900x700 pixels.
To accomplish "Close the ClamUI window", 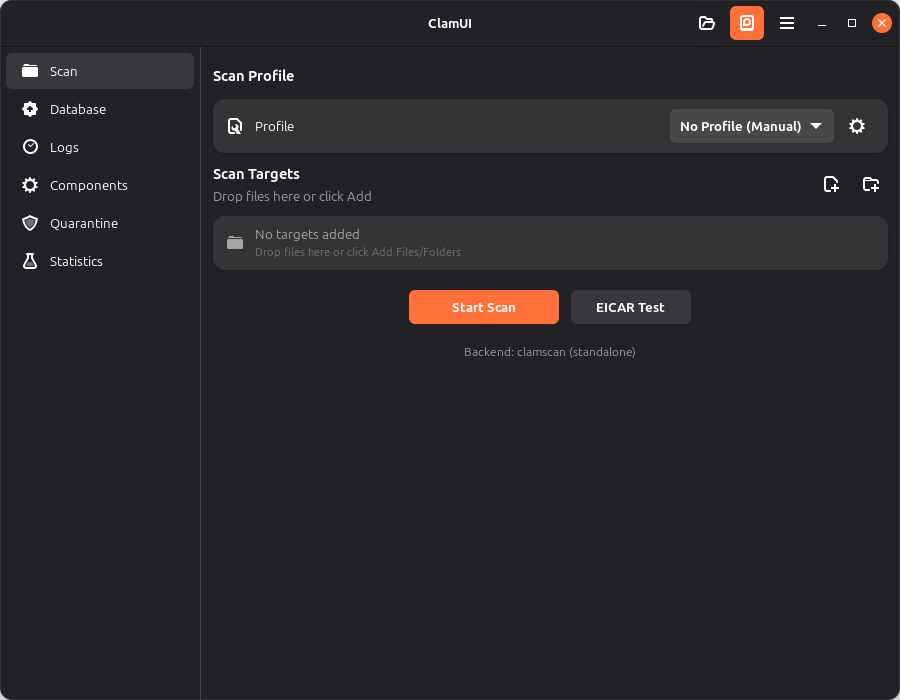I will click(882, 23).
